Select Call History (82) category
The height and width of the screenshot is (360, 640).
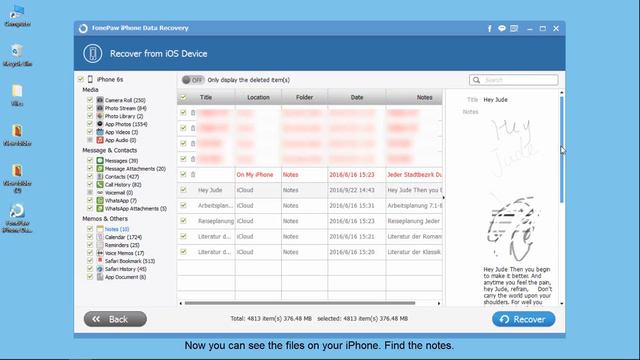click(123, 184)
